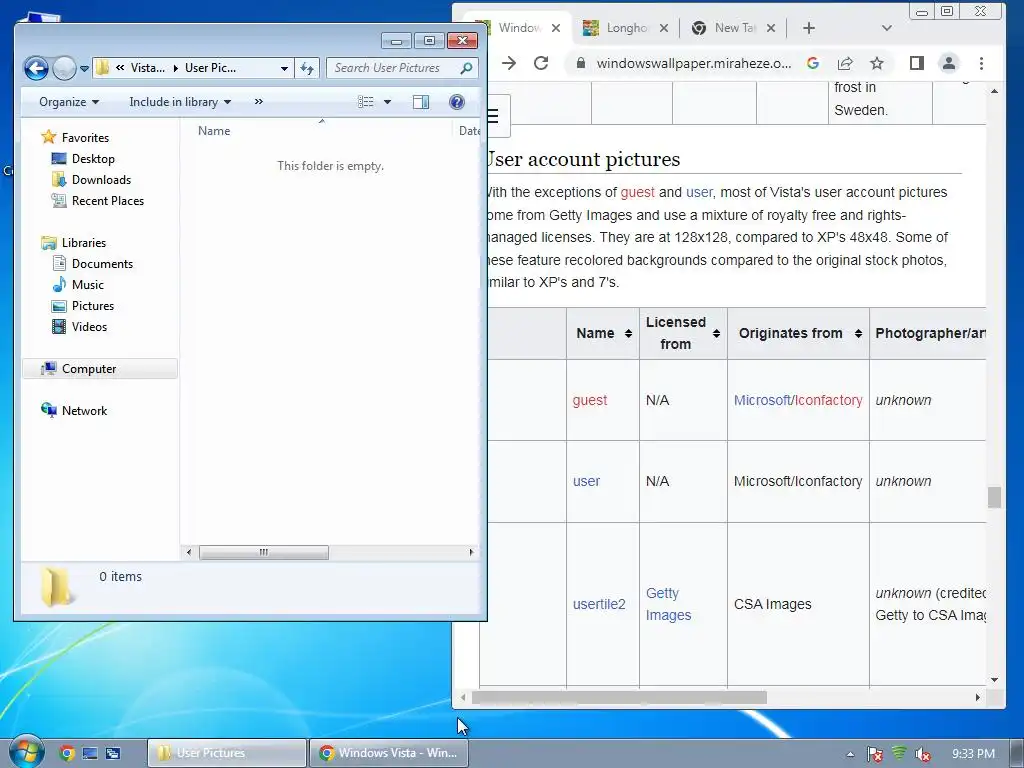Launch Chrome from the taskbar quick launch
The width and height of the screenshot is (1024, 768).
coord(67,753)
